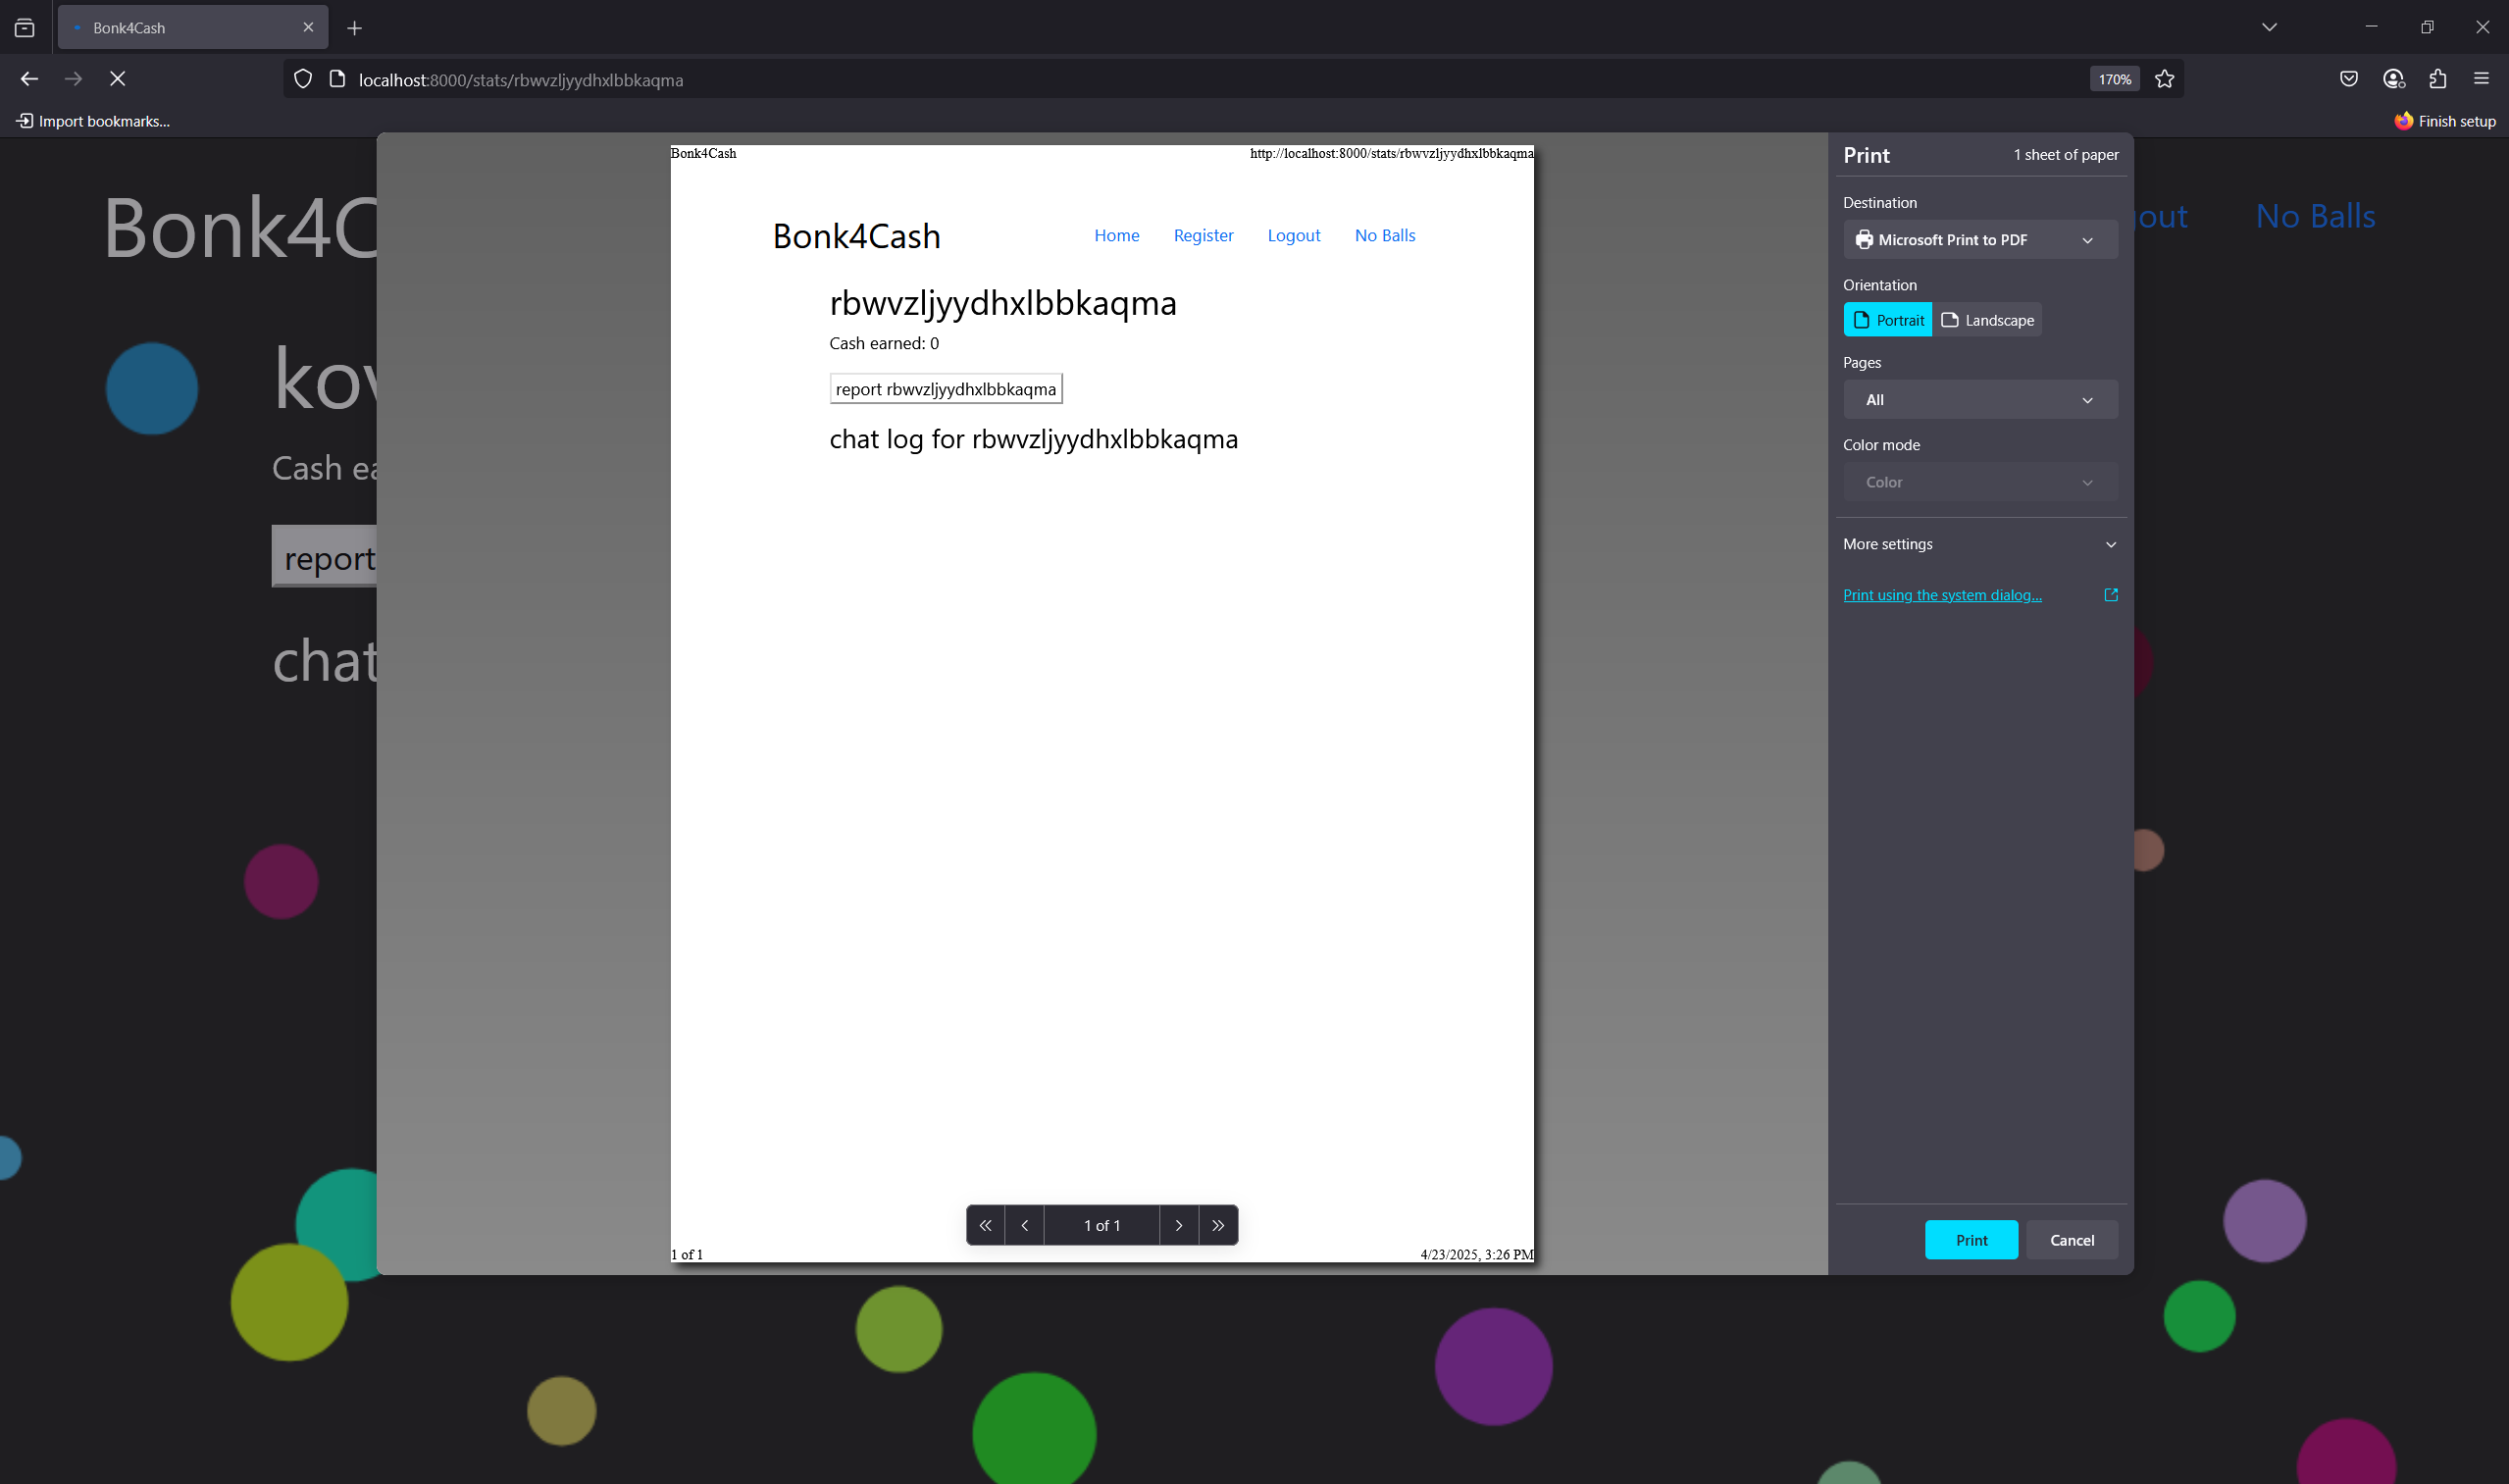Jump to first page in preview
The width and height of the screenshot is (2509, 1484).
[x=985, y=1225]
